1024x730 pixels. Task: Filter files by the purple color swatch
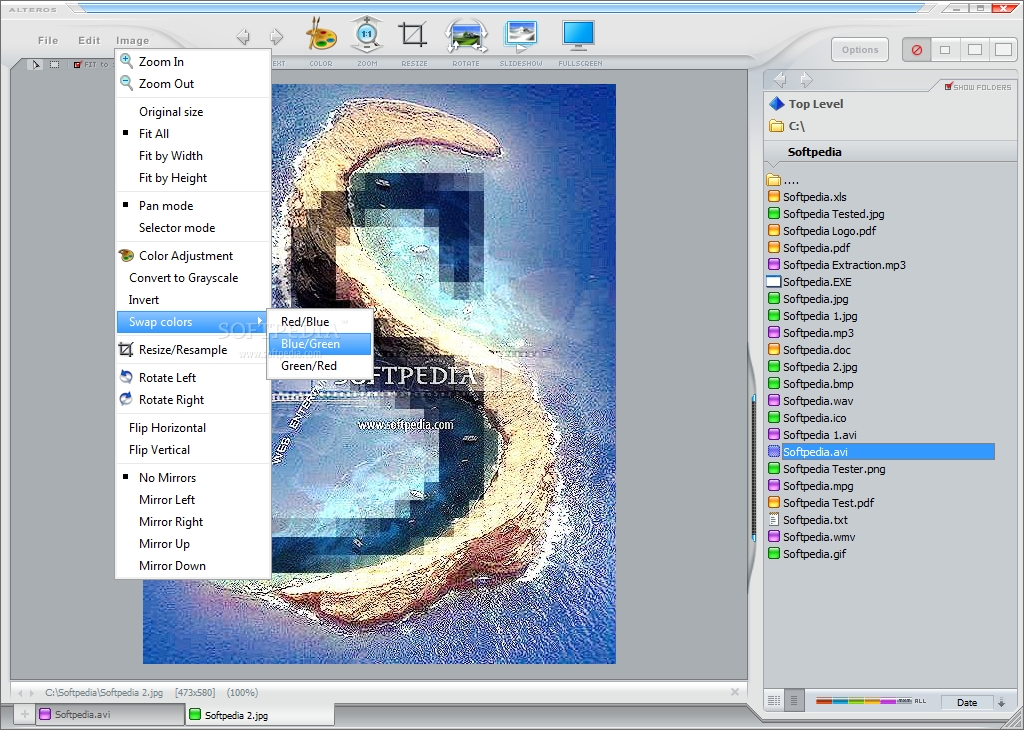tap(888, 701)
